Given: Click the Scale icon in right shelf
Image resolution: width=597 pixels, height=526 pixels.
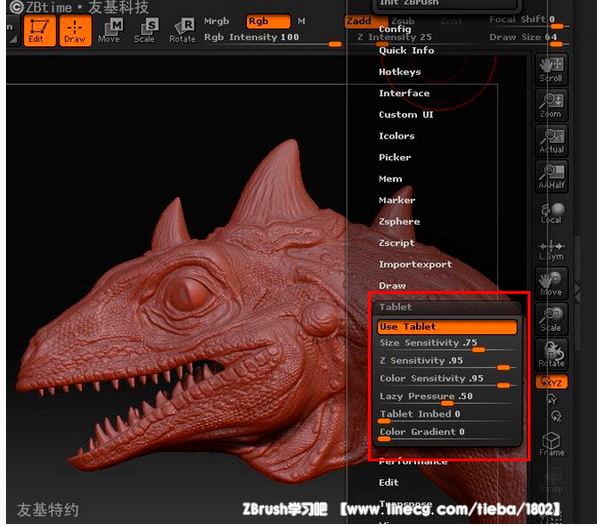Looking at the screenshot, I should [551, 319].
